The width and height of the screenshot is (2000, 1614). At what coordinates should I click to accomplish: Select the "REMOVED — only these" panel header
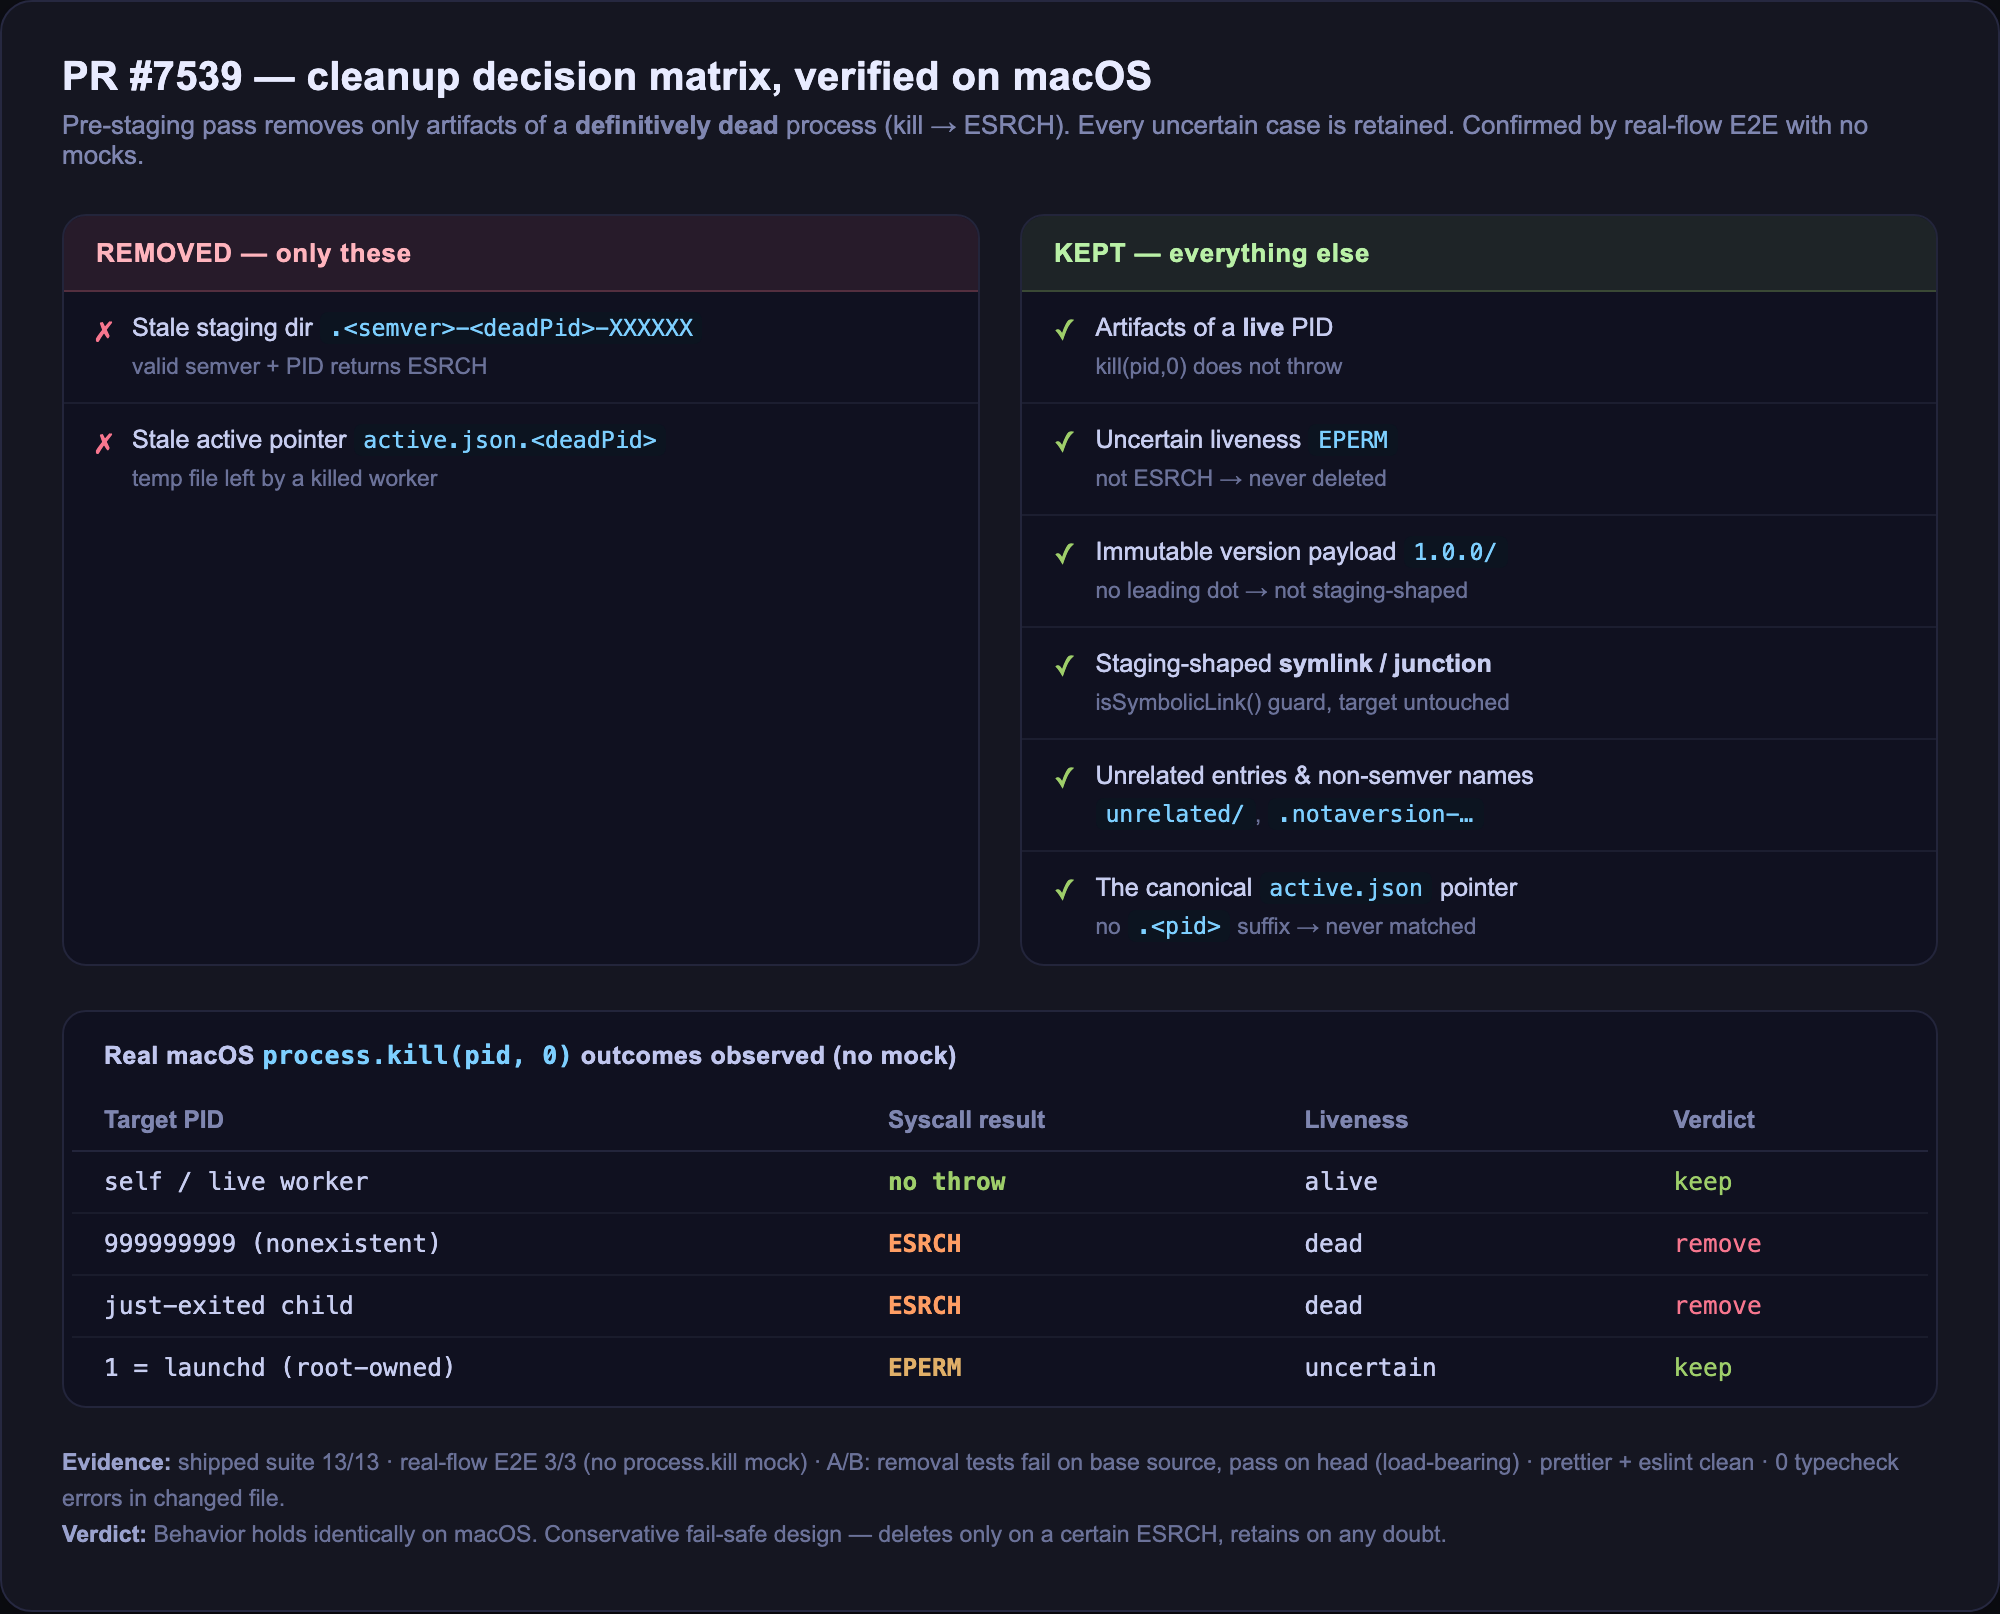click(521, 253)
